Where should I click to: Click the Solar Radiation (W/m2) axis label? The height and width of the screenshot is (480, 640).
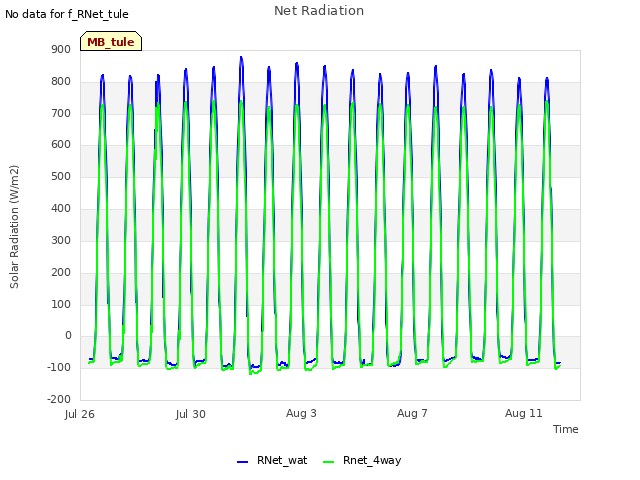[x=14, y=227]
